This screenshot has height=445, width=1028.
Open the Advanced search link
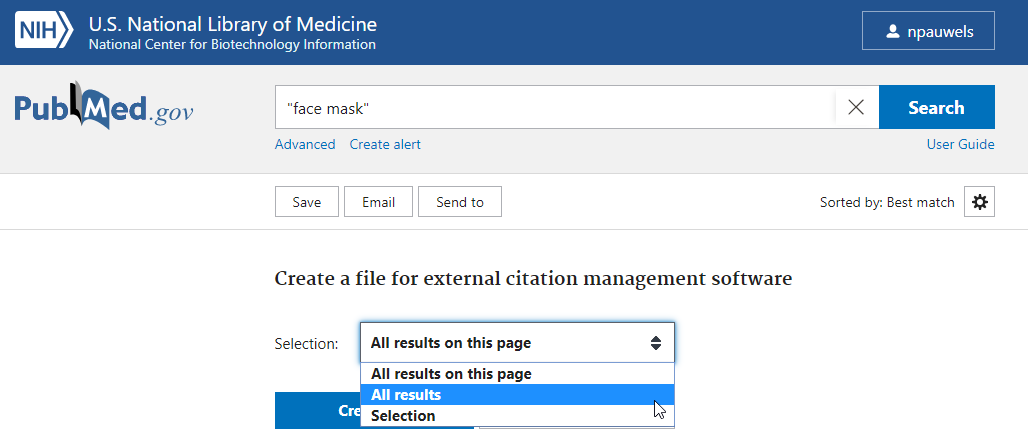305,144
